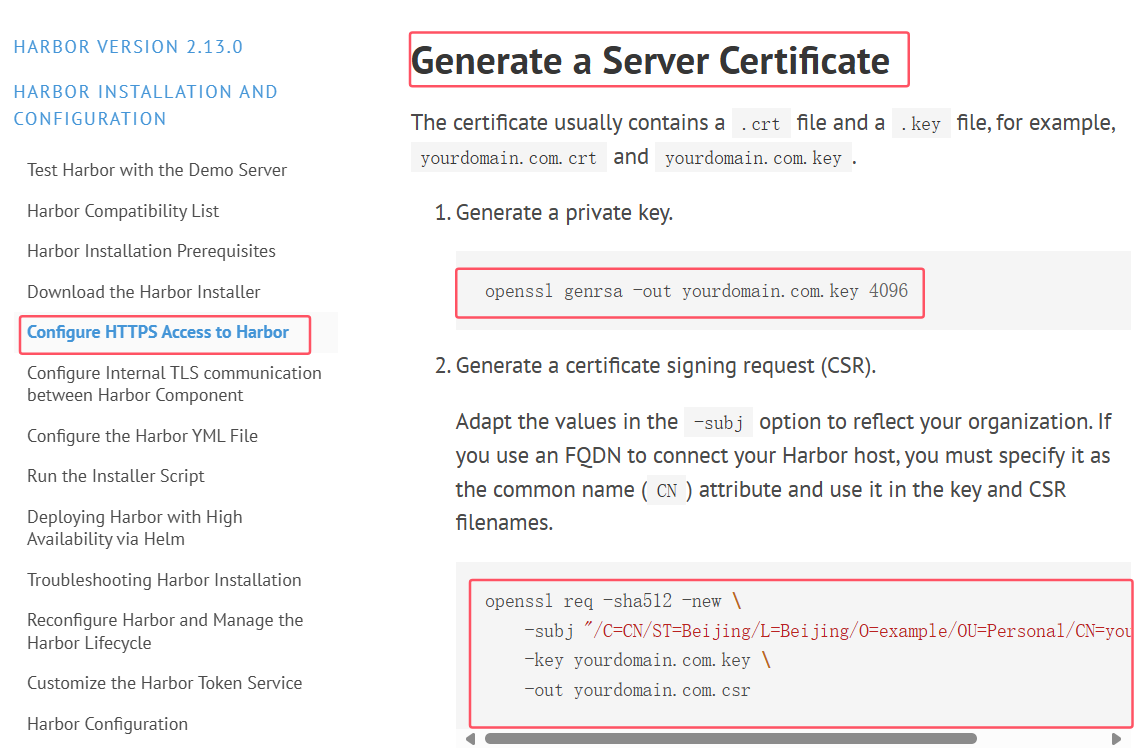Viewport: 1135px width, 755px height.
Task: Open the Harbor Configuration page
Action: click(107, 724)
